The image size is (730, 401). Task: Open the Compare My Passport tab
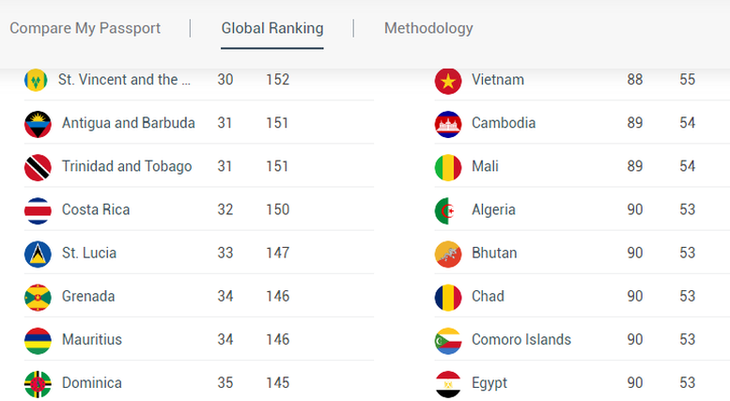[85, 28]
